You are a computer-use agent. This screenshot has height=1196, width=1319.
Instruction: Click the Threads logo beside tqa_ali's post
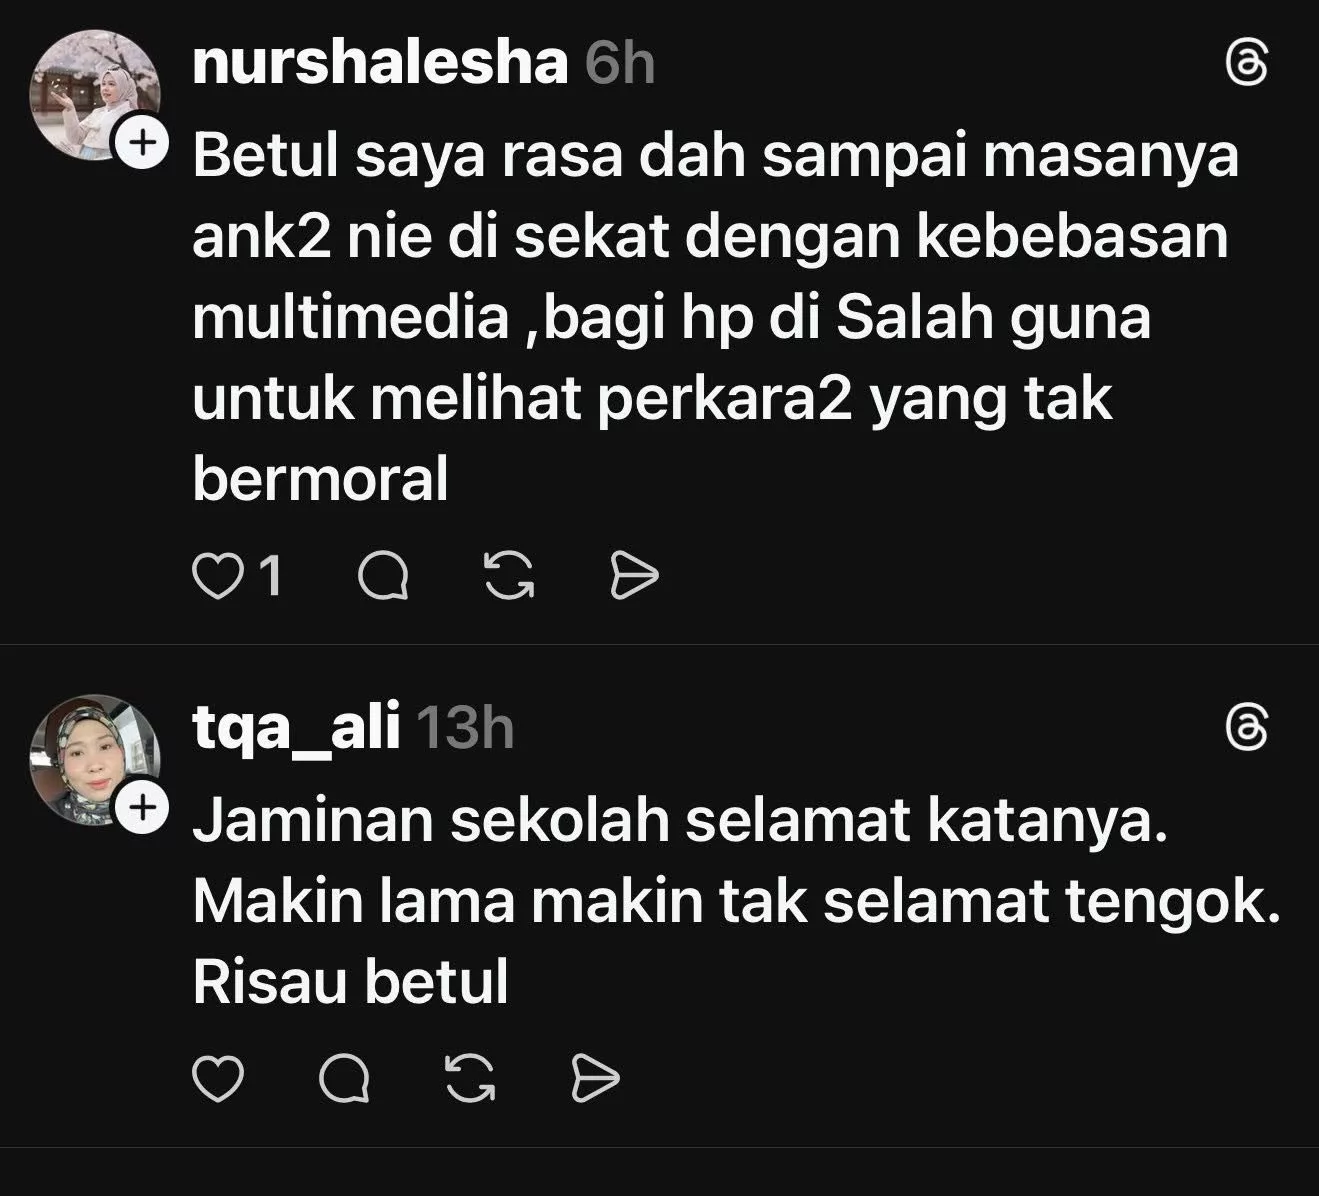pos(1246,728)
